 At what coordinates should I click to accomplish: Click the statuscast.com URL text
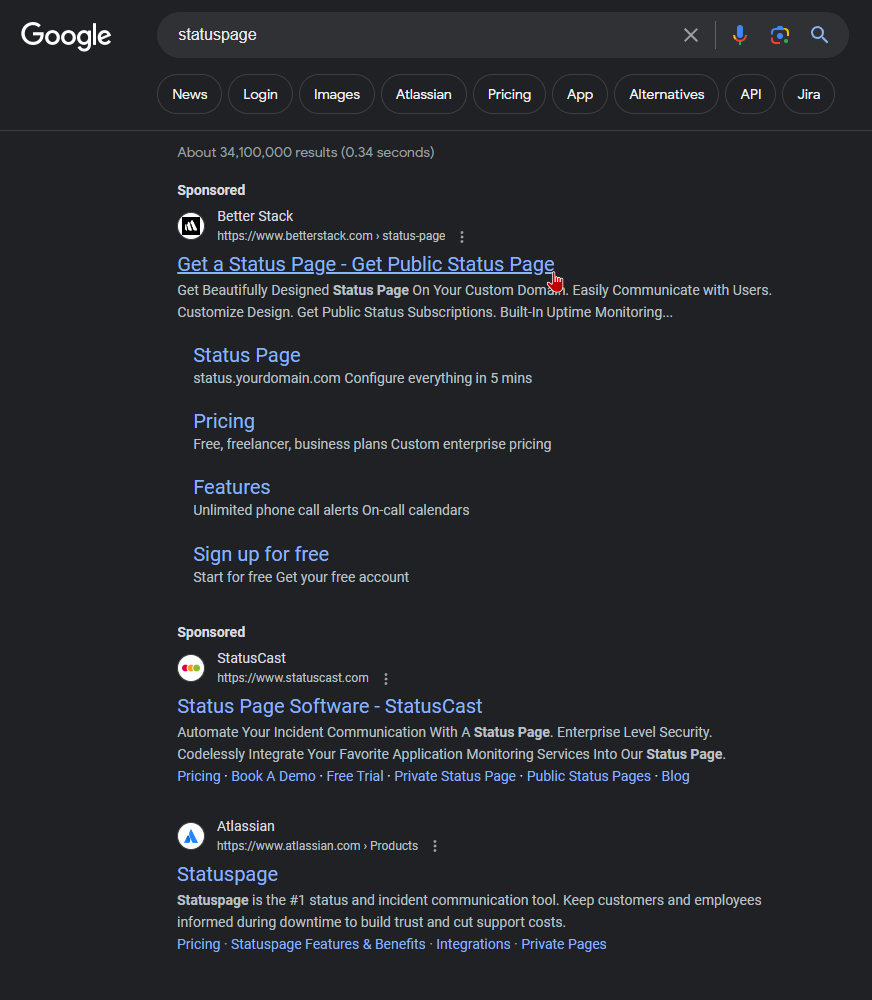[293, 678]
